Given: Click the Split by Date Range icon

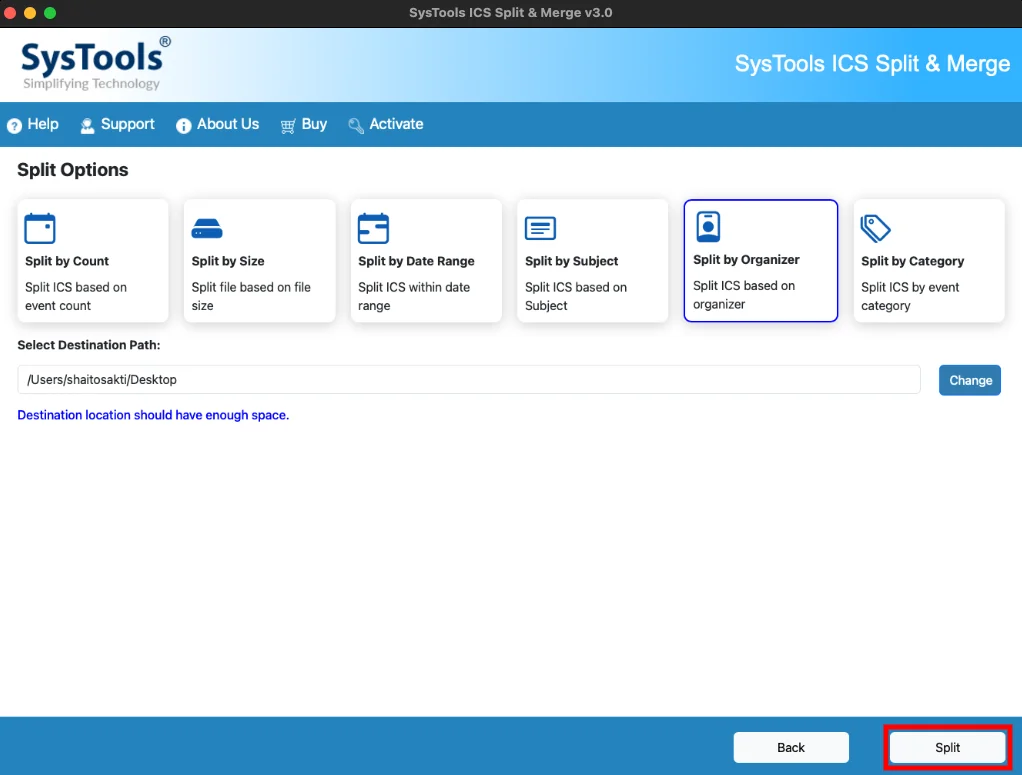Looking at the screenshot, I should (373, 228).
